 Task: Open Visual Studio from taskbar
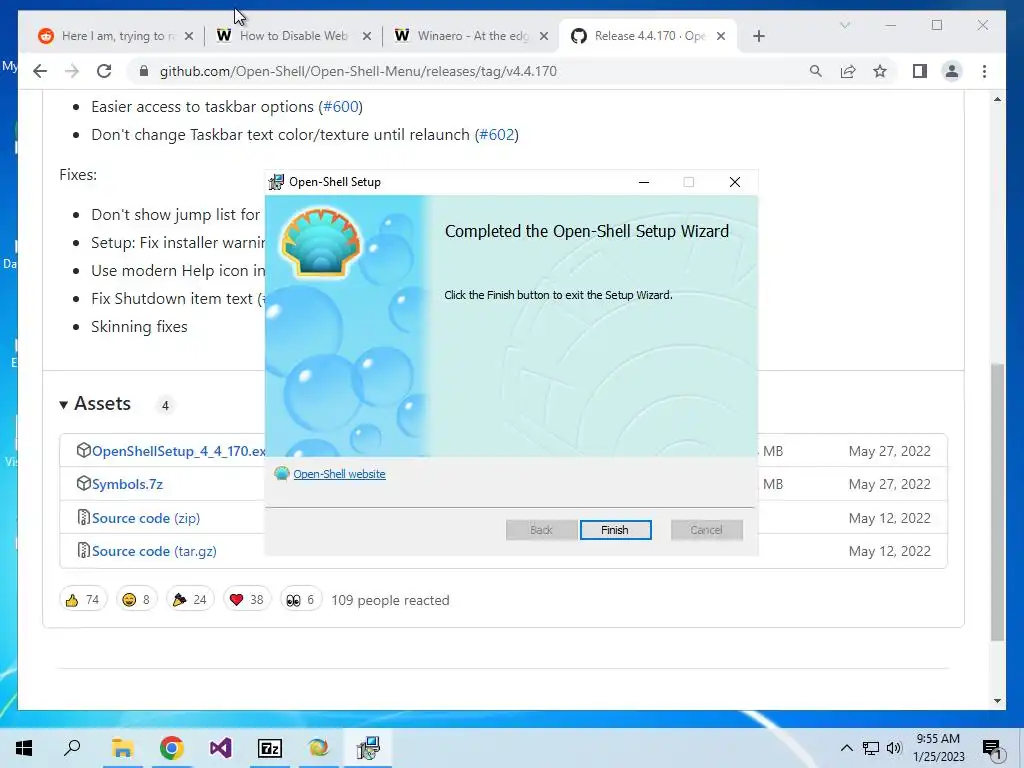click(x=221, y=748)
